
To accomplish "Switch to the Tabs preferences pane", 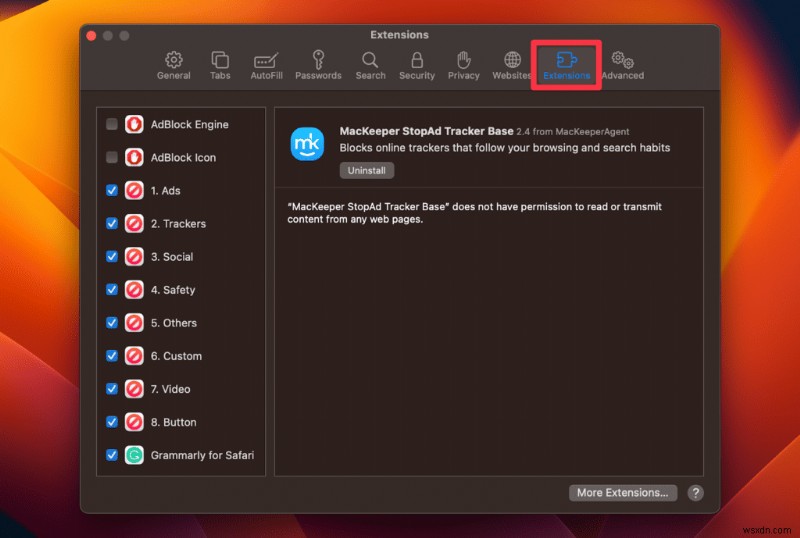I will [220, 65].
